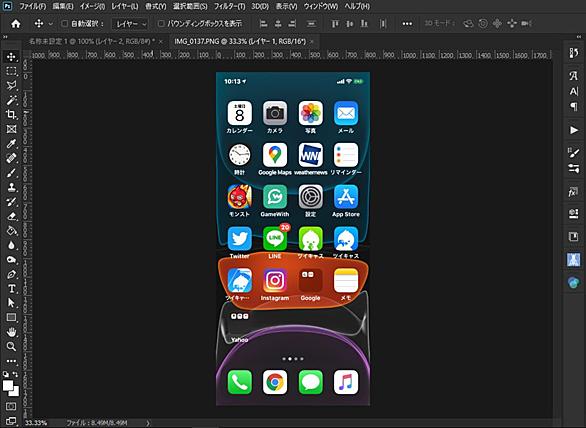Open more align options ellipsis button

tap(407, 24)
